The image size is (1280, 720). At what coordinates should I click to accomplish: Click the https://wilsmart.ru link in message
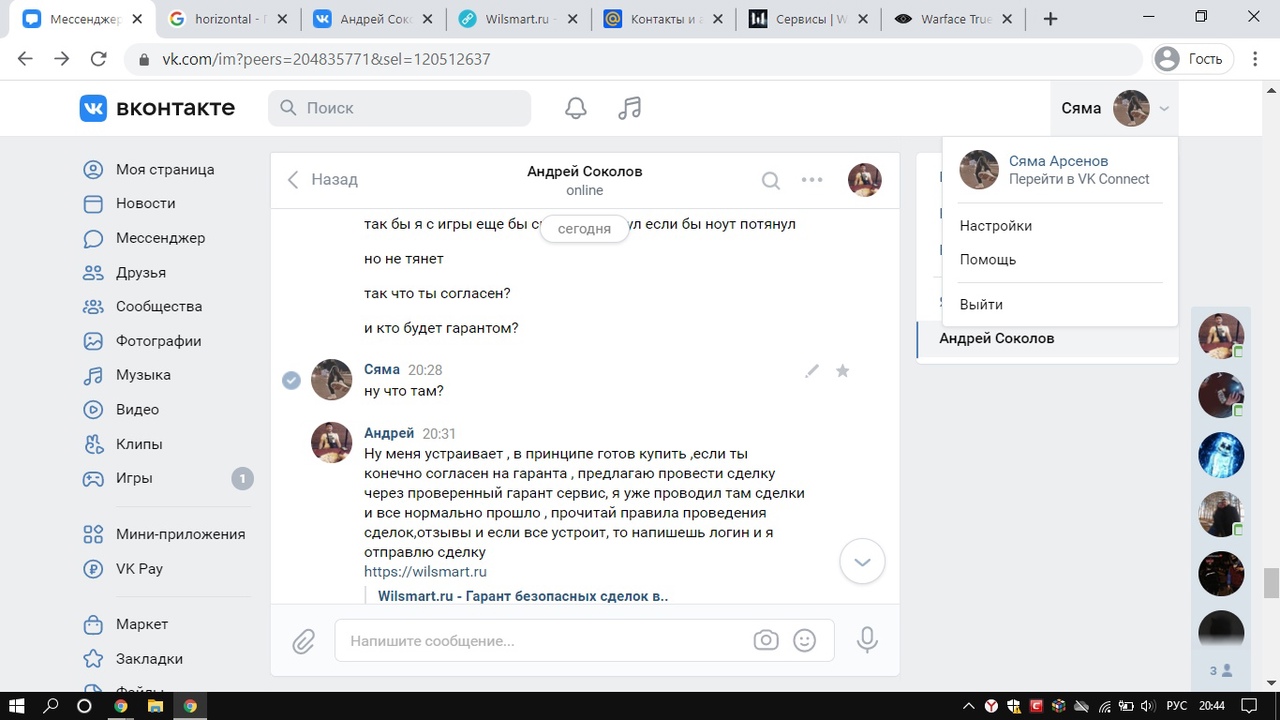425,572
